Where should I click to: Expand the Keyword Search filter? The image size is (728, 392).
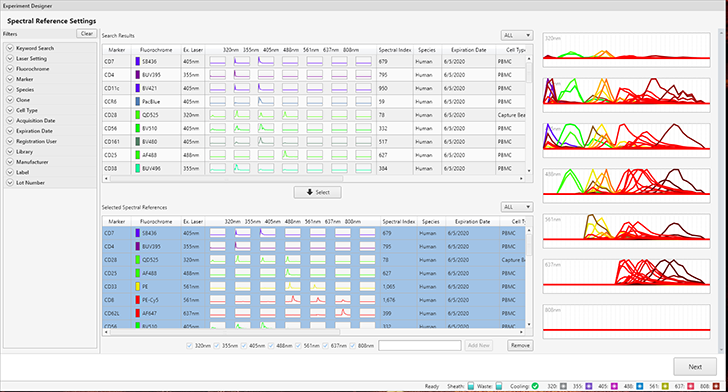click(10, 48)
